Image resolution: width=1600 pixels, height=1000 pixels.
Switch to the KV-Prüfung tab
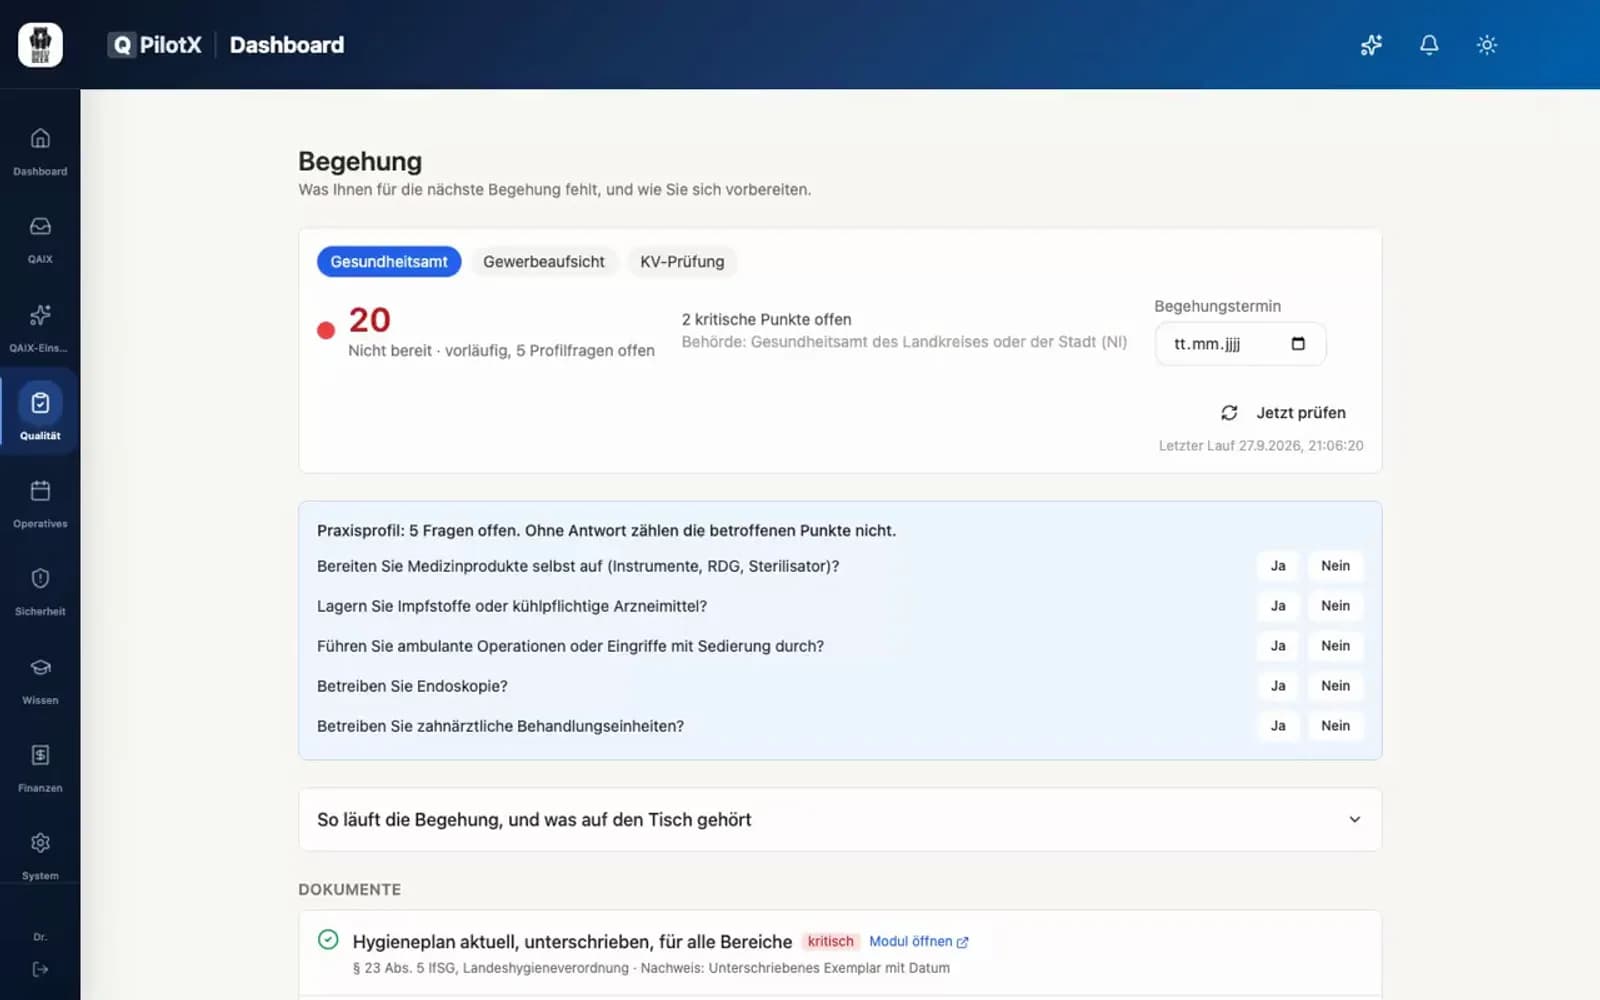coord(682,262)
